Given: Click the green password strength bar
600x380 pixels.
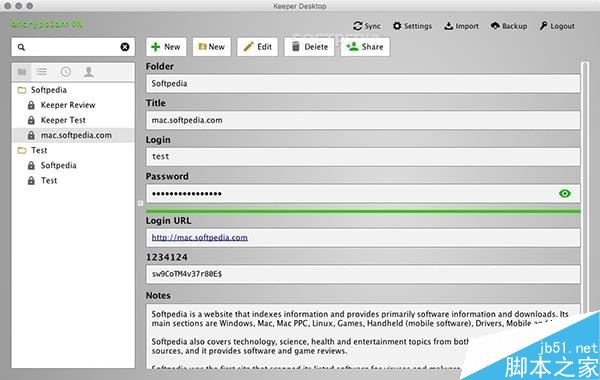Looking at the screenshot, I should 363,211.
